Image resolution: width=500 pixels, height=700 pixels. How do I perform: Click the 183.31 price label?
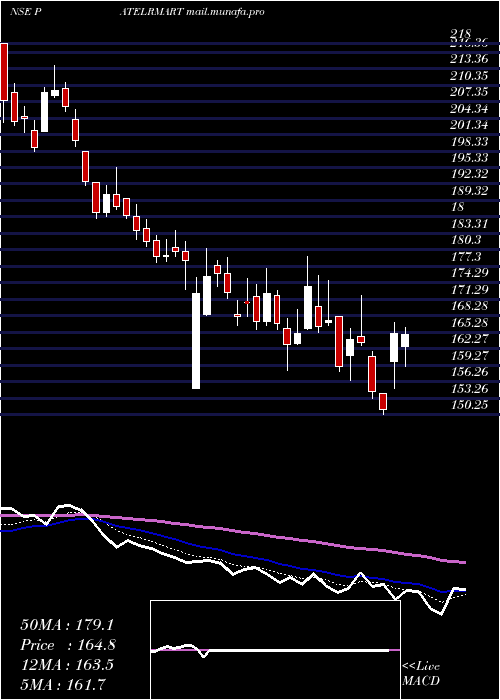coord(469,225)
